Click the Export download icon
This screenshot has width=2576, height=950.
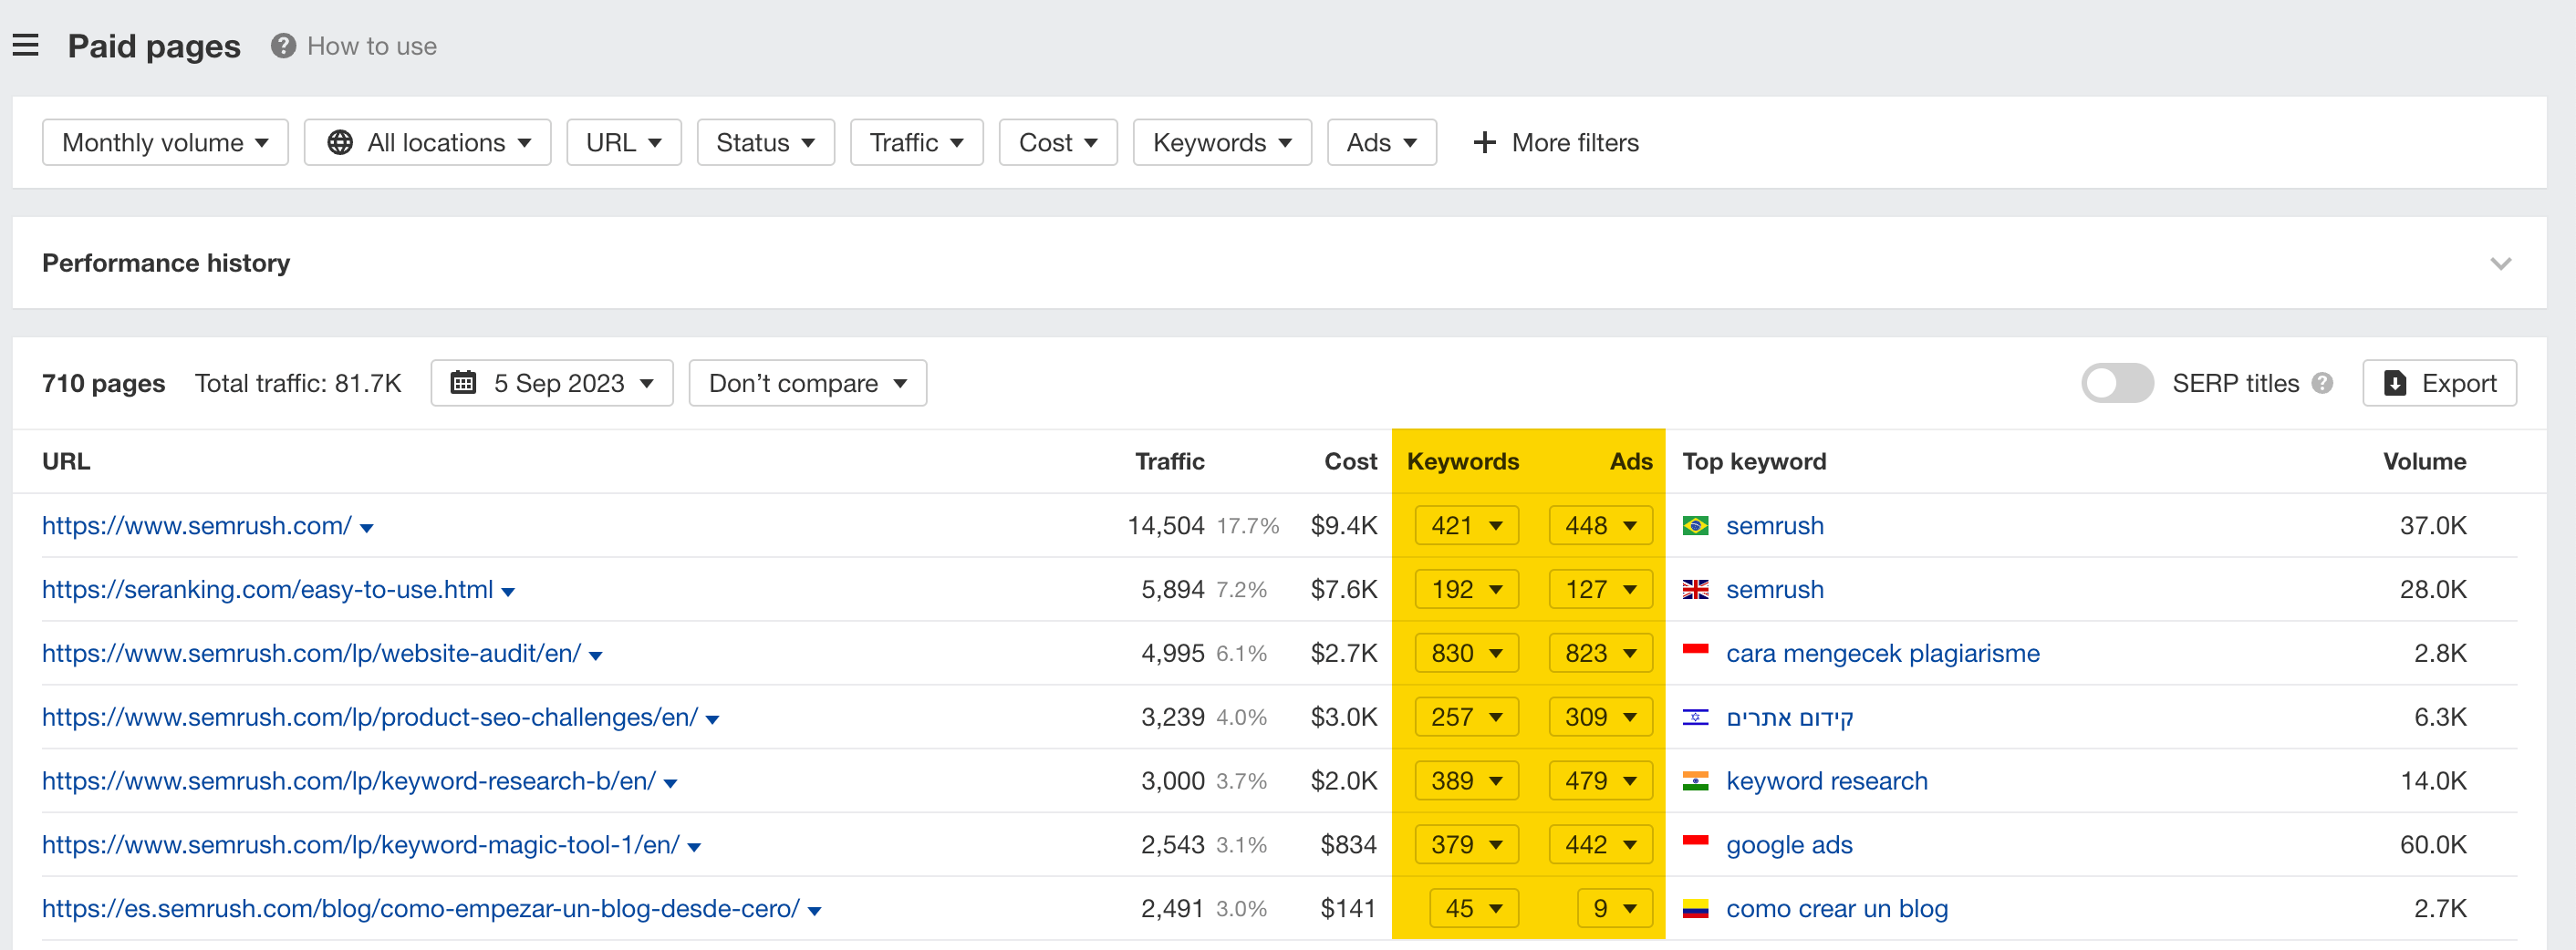(x=2395, y=383)
